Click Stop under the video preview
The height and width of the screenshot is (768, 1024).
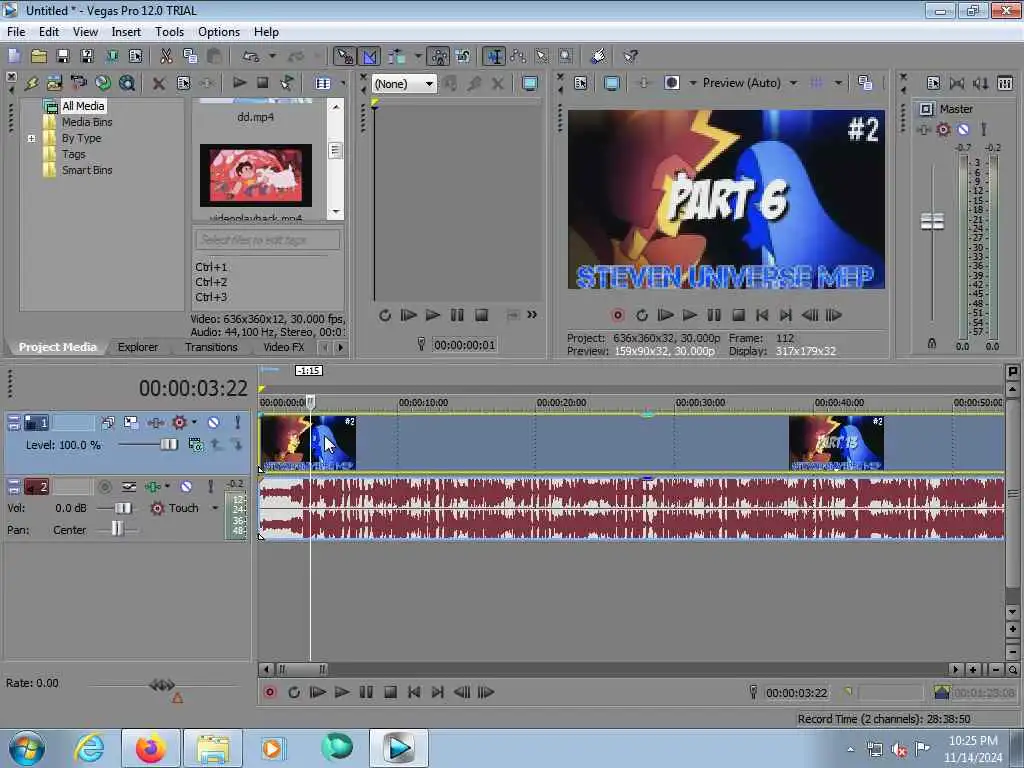738,315
